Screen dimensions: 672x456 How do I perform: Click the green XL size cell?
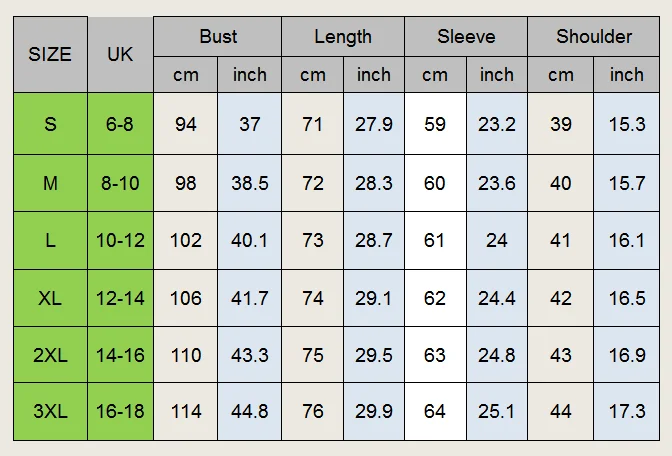tap(51, 298)
